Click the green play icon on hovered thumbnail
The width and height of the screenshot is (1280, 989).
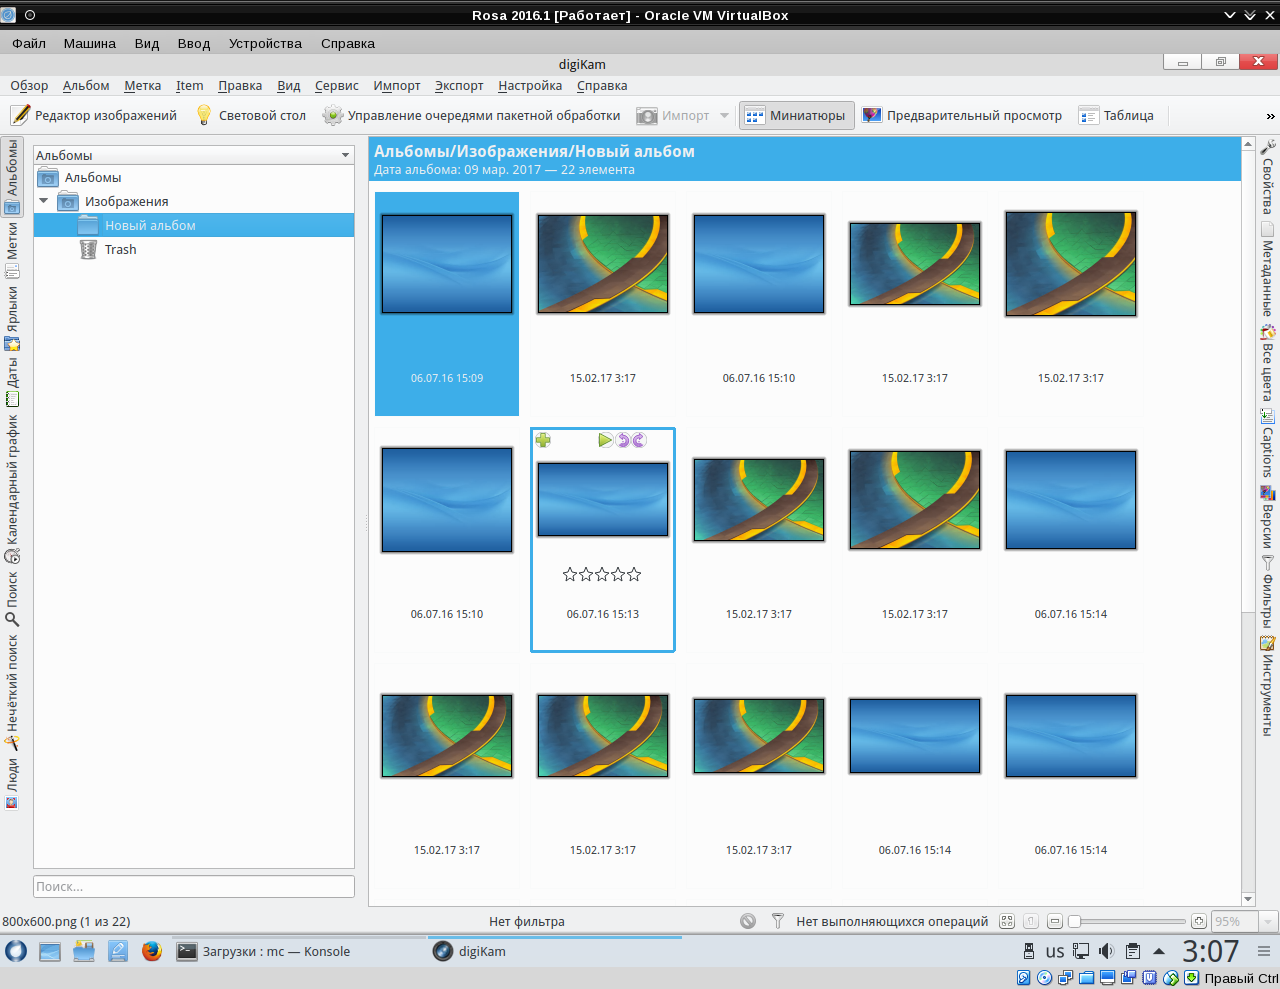[x=605, y=440]
